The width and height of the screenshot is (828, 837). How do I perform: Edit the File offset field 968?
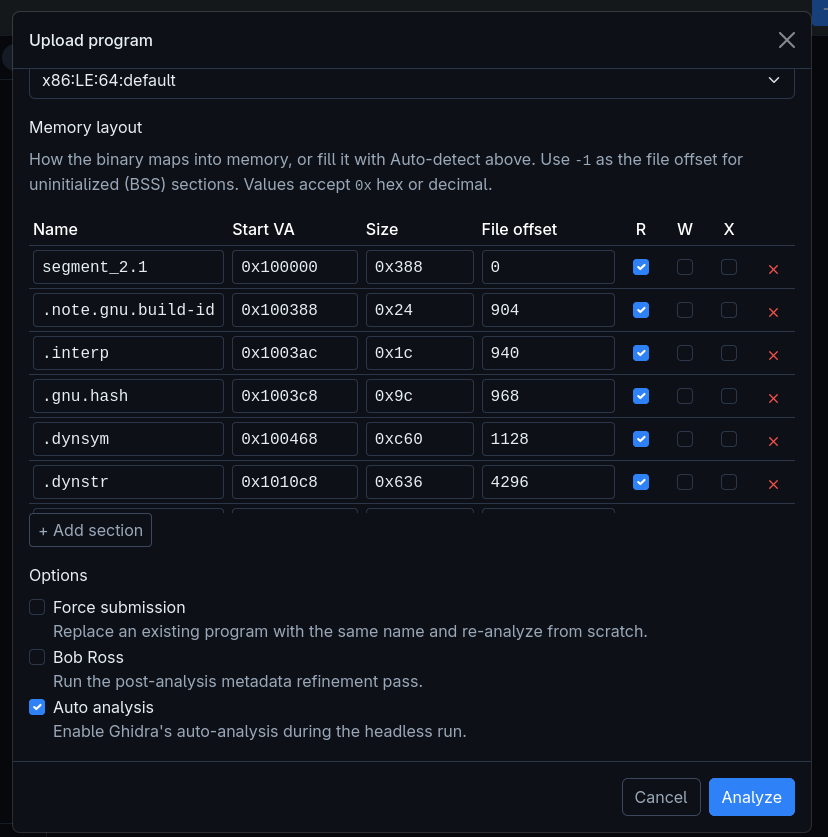[548, 396]
